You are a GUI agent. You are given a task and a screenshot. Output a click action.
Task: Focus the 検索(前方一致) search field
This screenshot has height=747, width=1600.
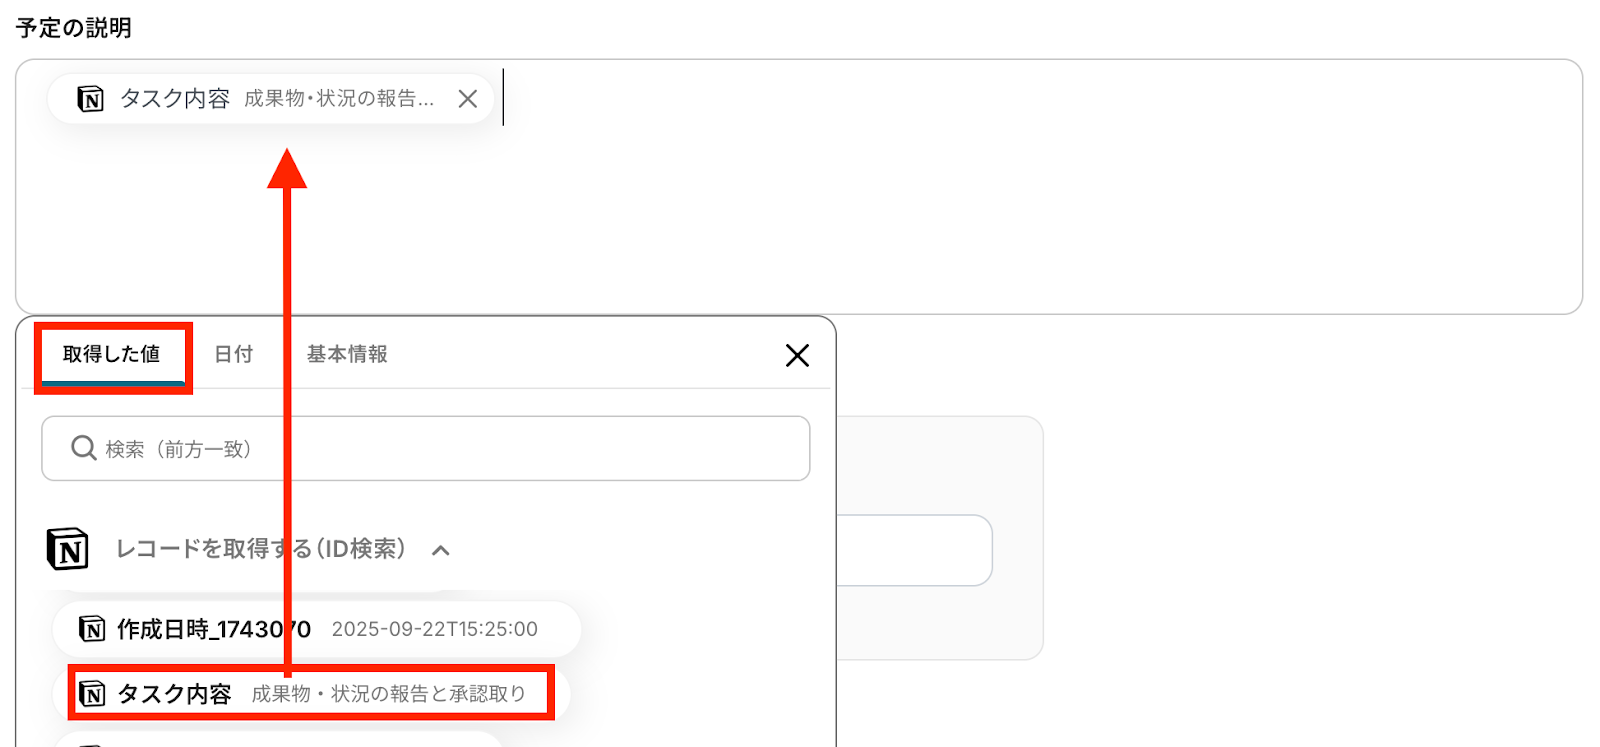426,448
